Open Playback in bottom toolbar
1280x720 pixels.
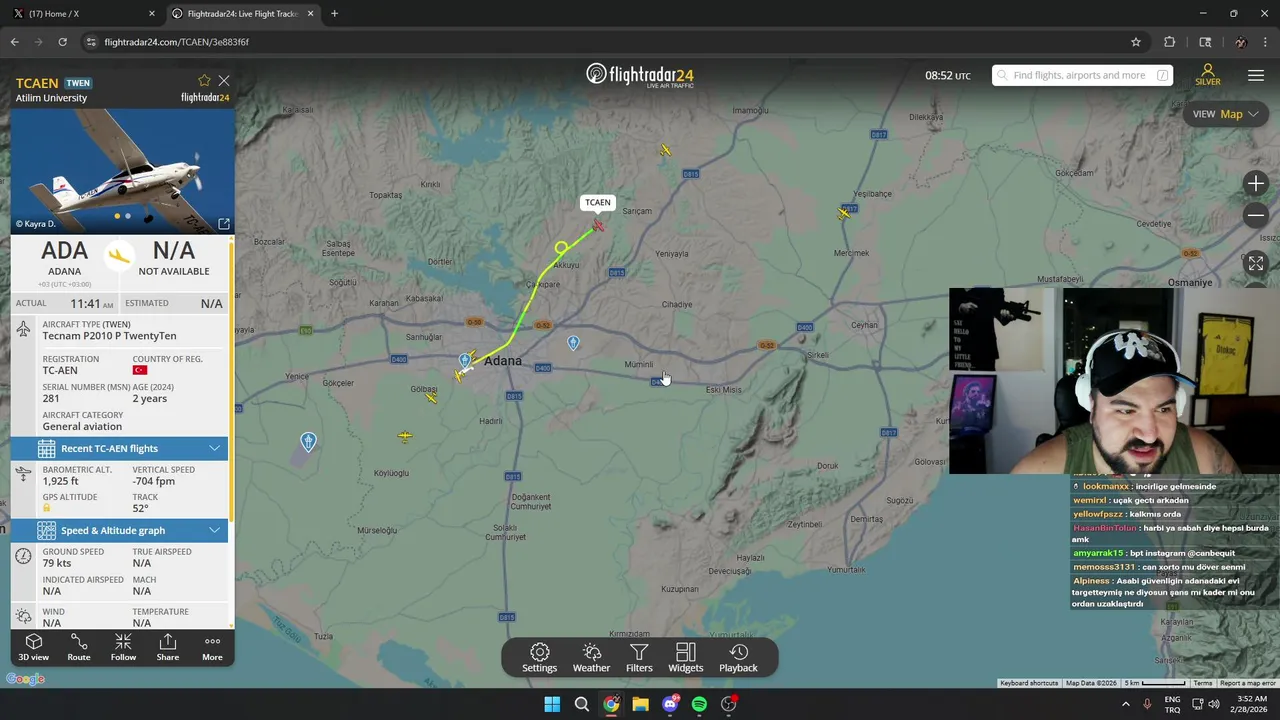738,658
